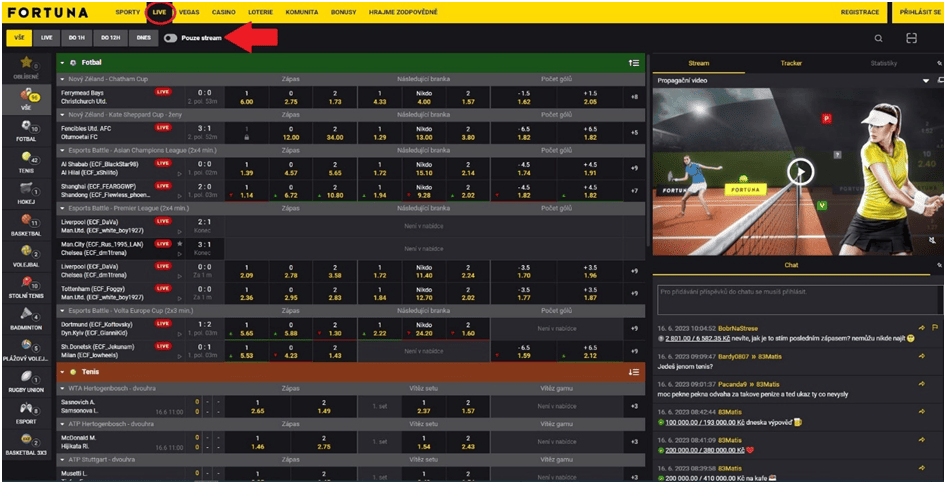Click the Přihlásit se button
Image resolution: width=946 pixels, height=484 pixels.
coord(918,12)
